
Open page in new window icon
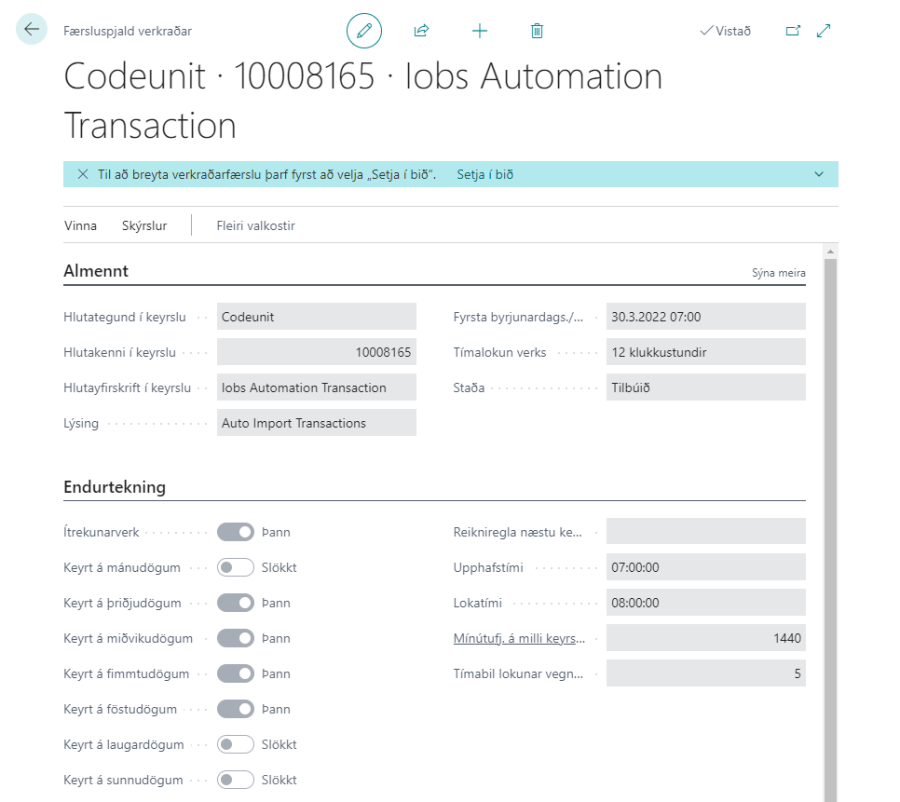(x=793, y=31)
